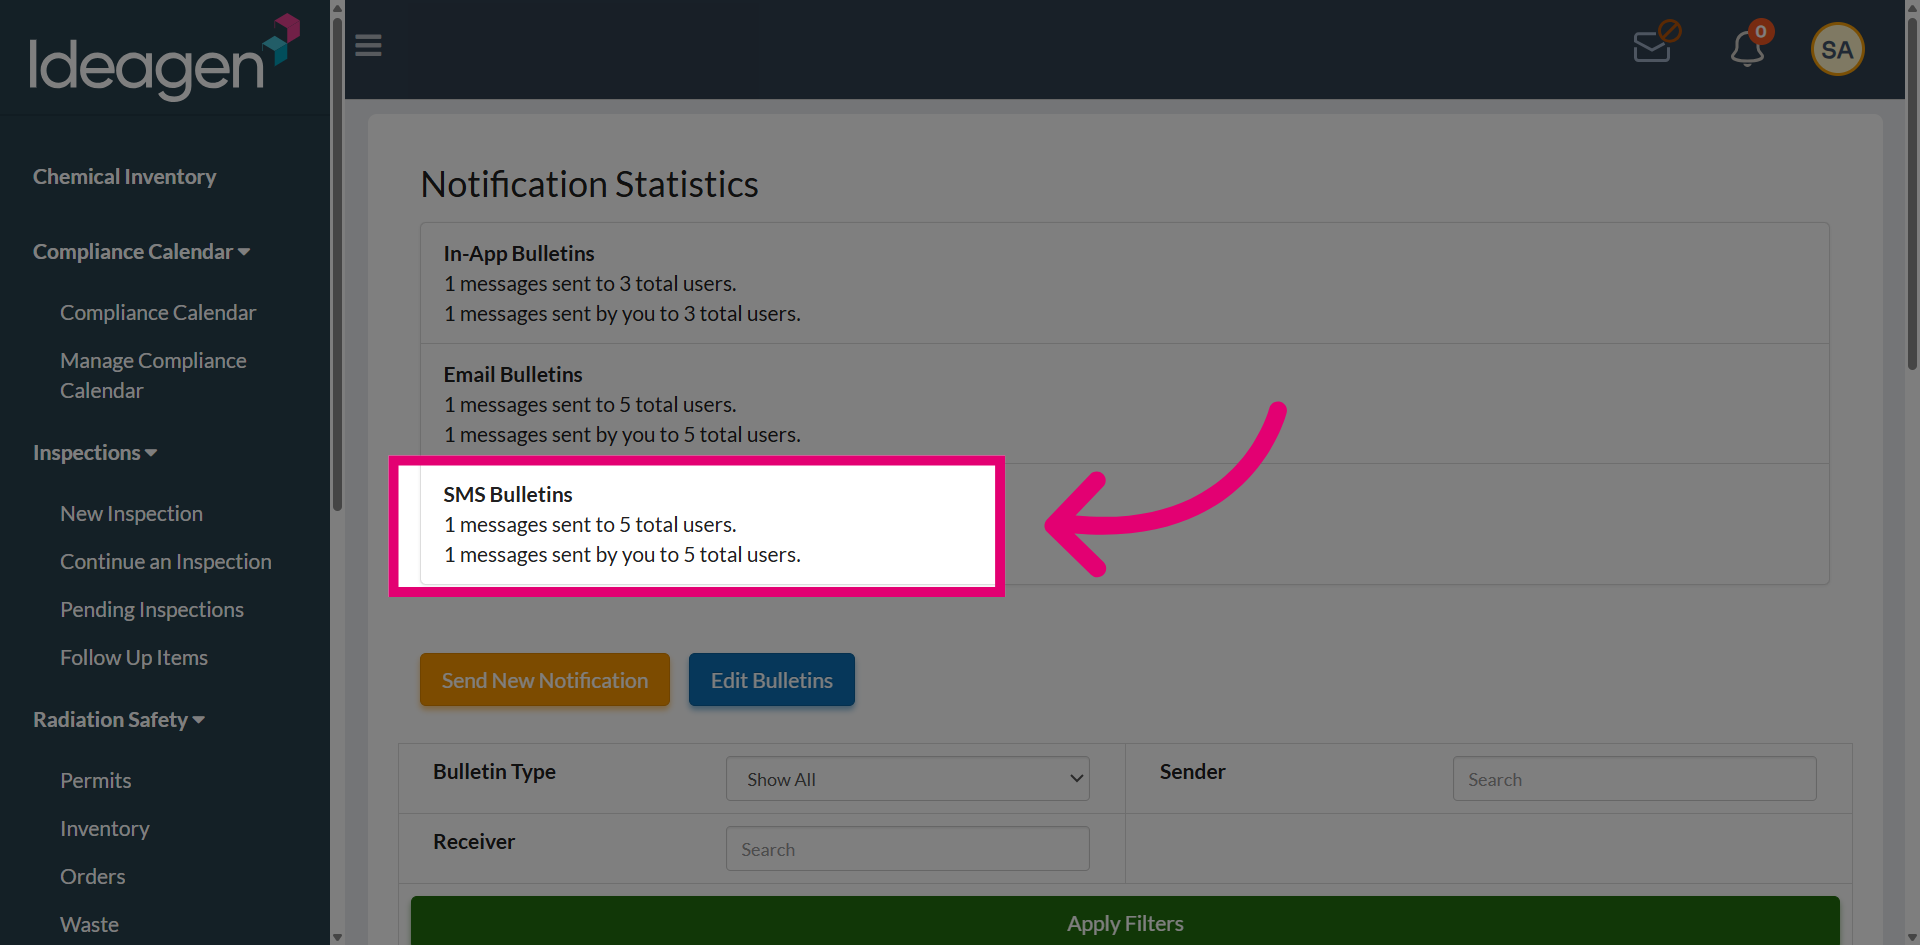Click the sidebar scrollbar thumb
Screen dimensions: 1920x945
pos(337,265)
